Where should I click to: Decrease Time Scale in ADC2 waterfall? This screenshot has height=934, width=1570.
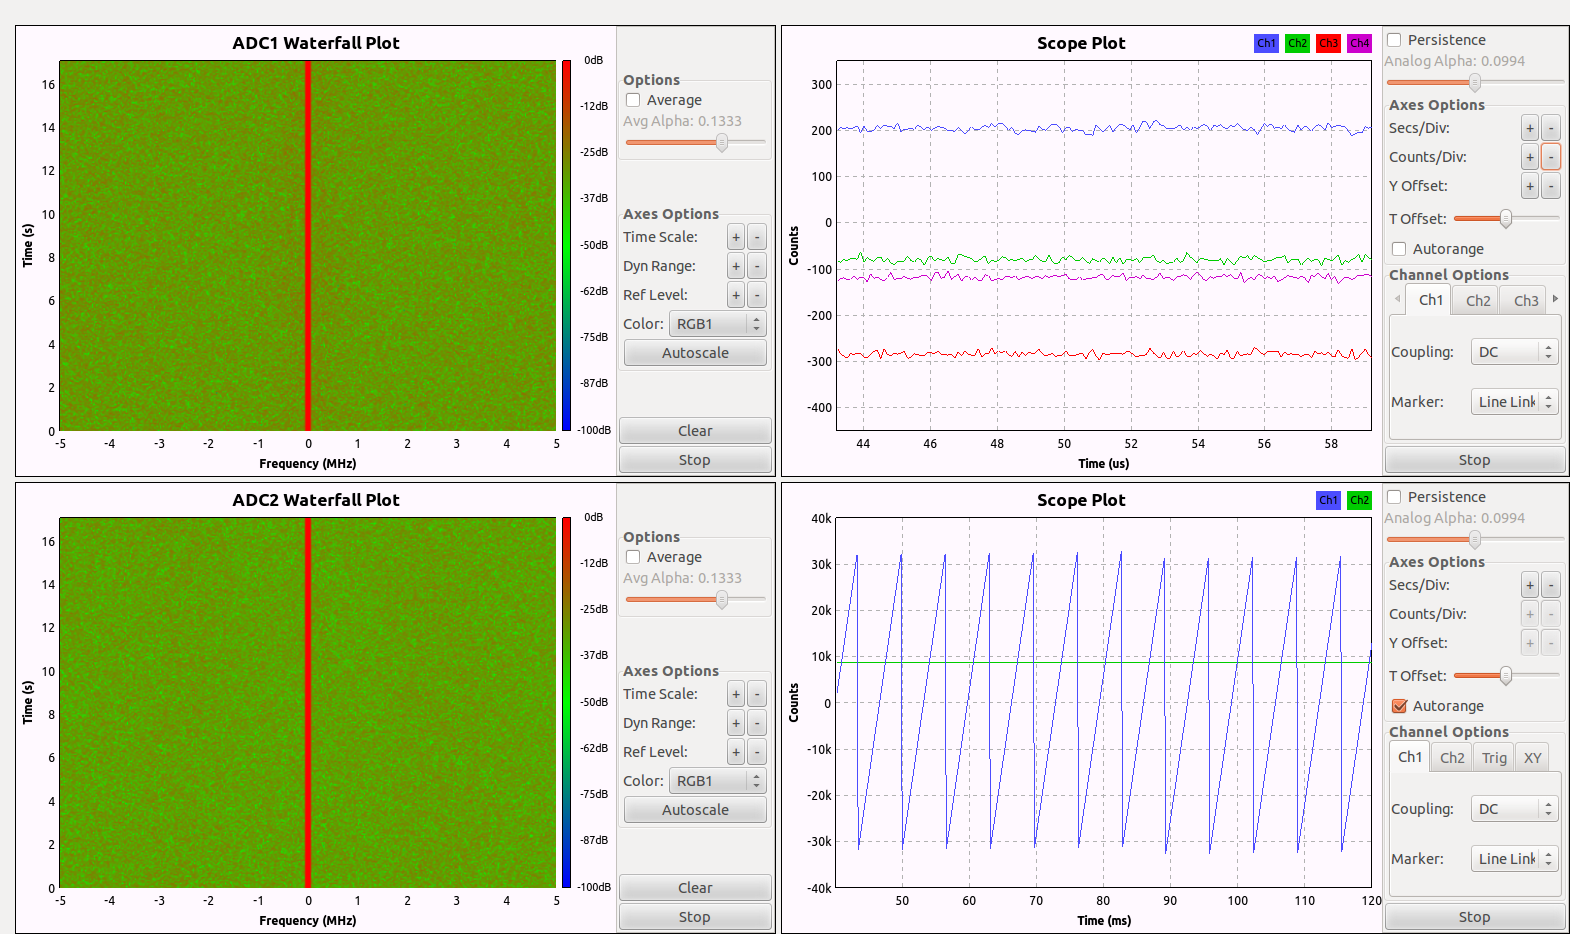(757, 694)
